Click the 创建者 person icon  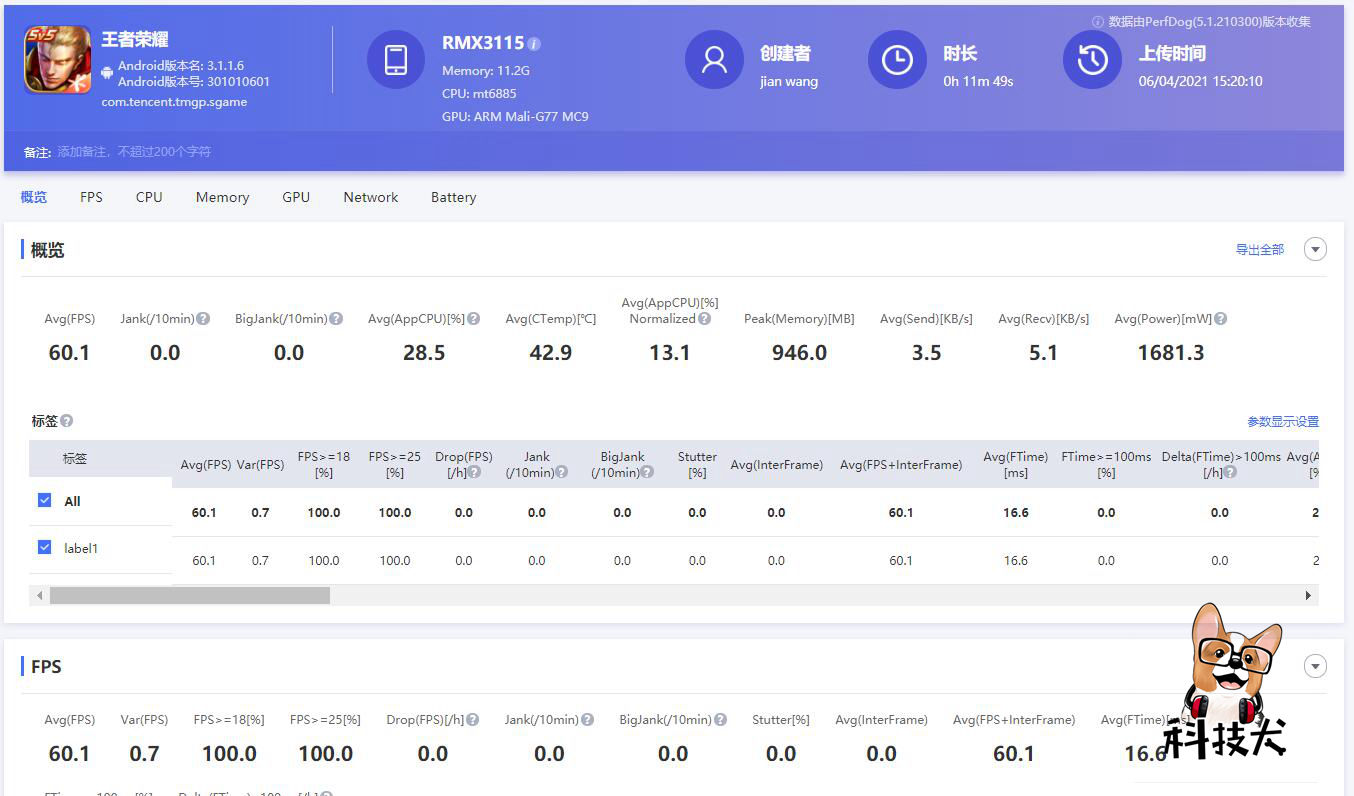[714, 60]
